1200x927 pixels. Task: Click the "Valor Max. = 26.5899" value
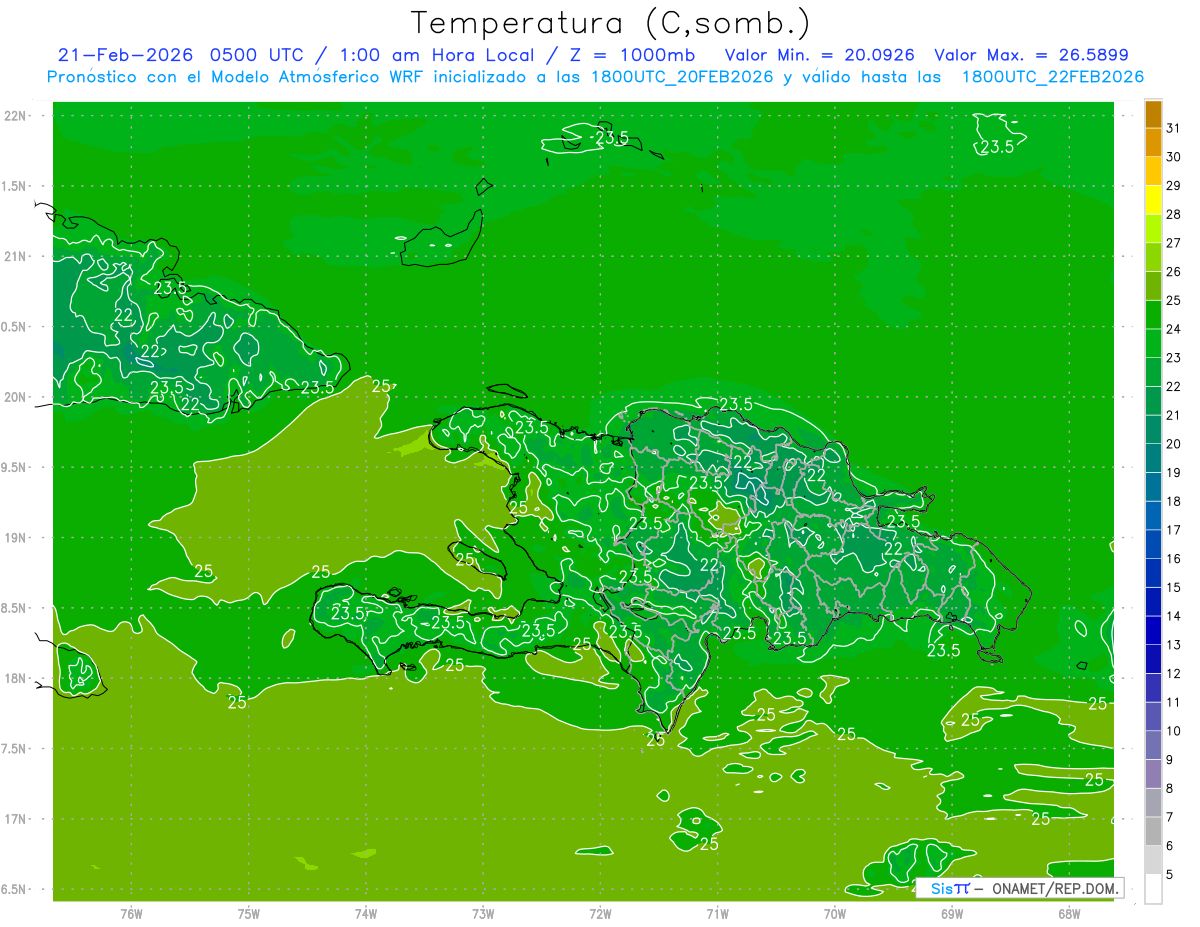point(1031,55)
